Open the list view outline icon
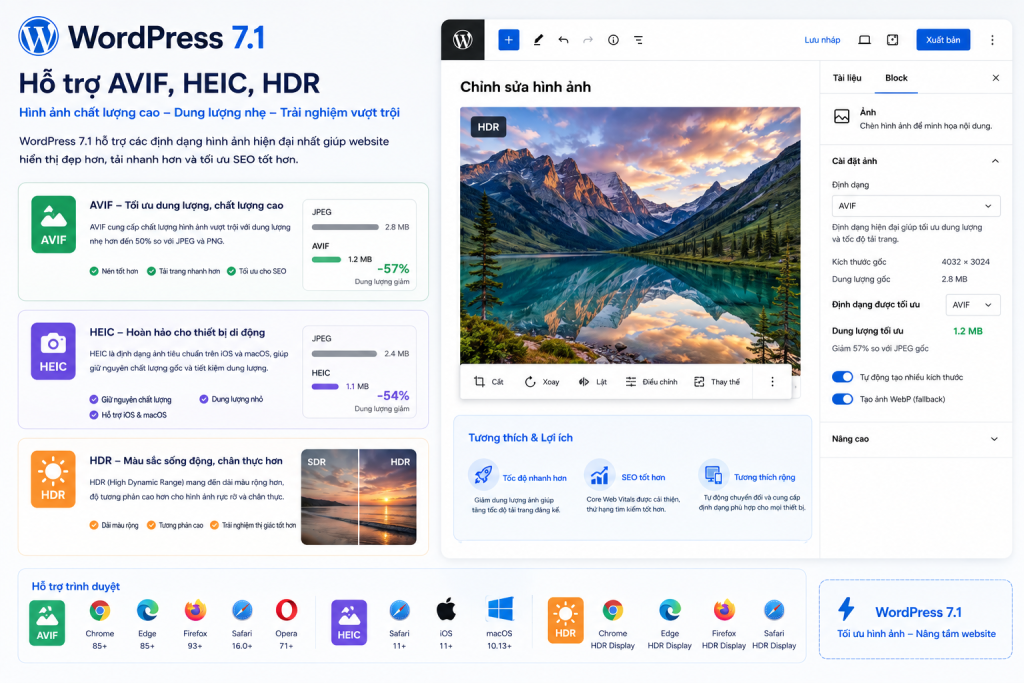Screen dimensions: 1024x683 point(638,40)
